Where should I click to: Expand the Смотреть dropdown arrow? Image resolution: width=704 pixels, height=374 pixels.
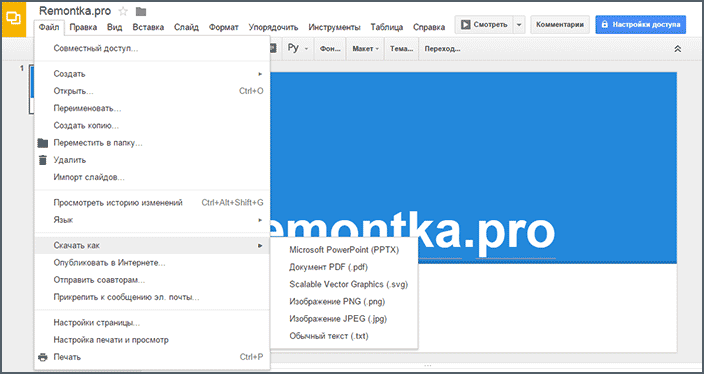coord(519,25)
